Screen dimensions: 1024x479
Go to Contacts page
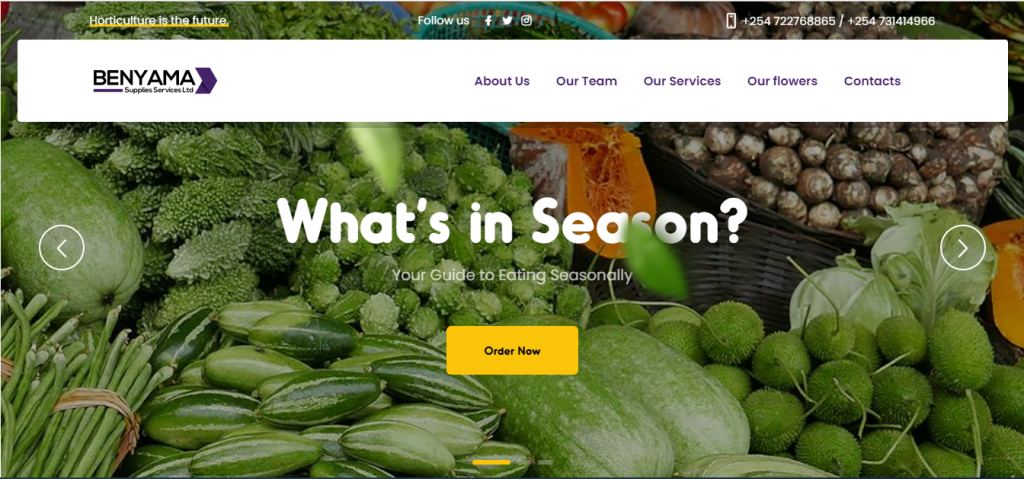tap(872, 81)
